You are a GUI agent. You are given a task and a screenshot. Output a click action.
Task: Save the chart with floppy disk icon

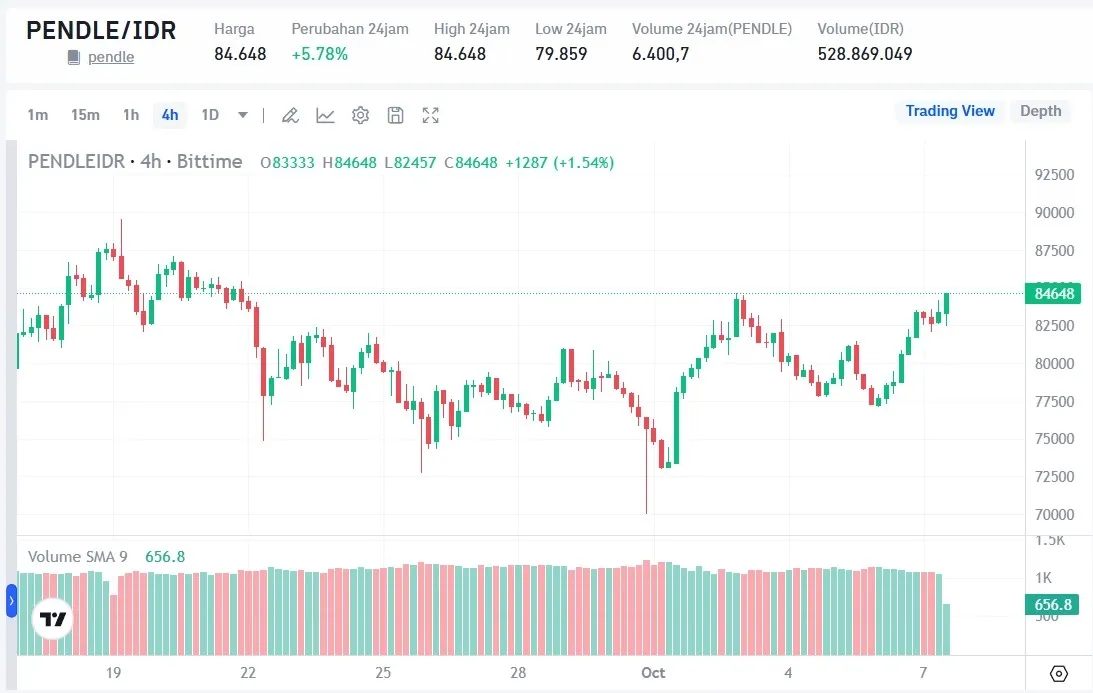tap(395, 115)
